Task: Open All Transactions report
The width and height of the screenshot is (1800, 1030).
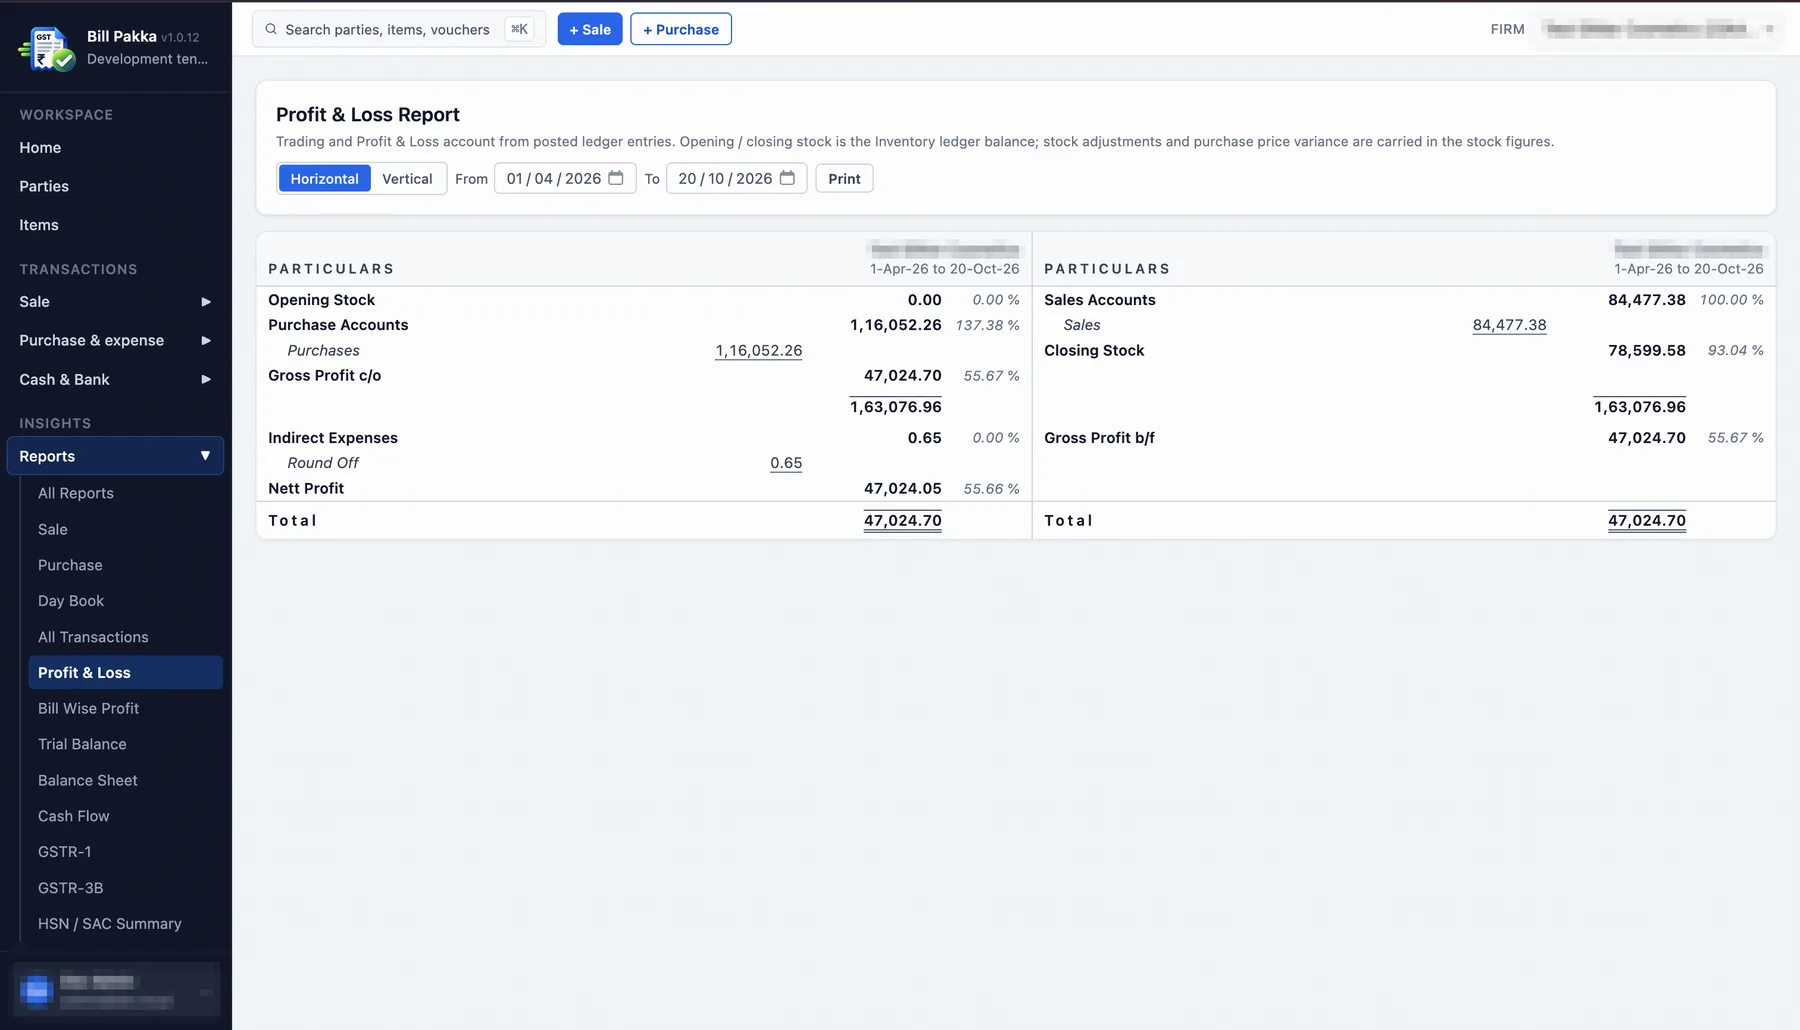Action: point(125,637)
